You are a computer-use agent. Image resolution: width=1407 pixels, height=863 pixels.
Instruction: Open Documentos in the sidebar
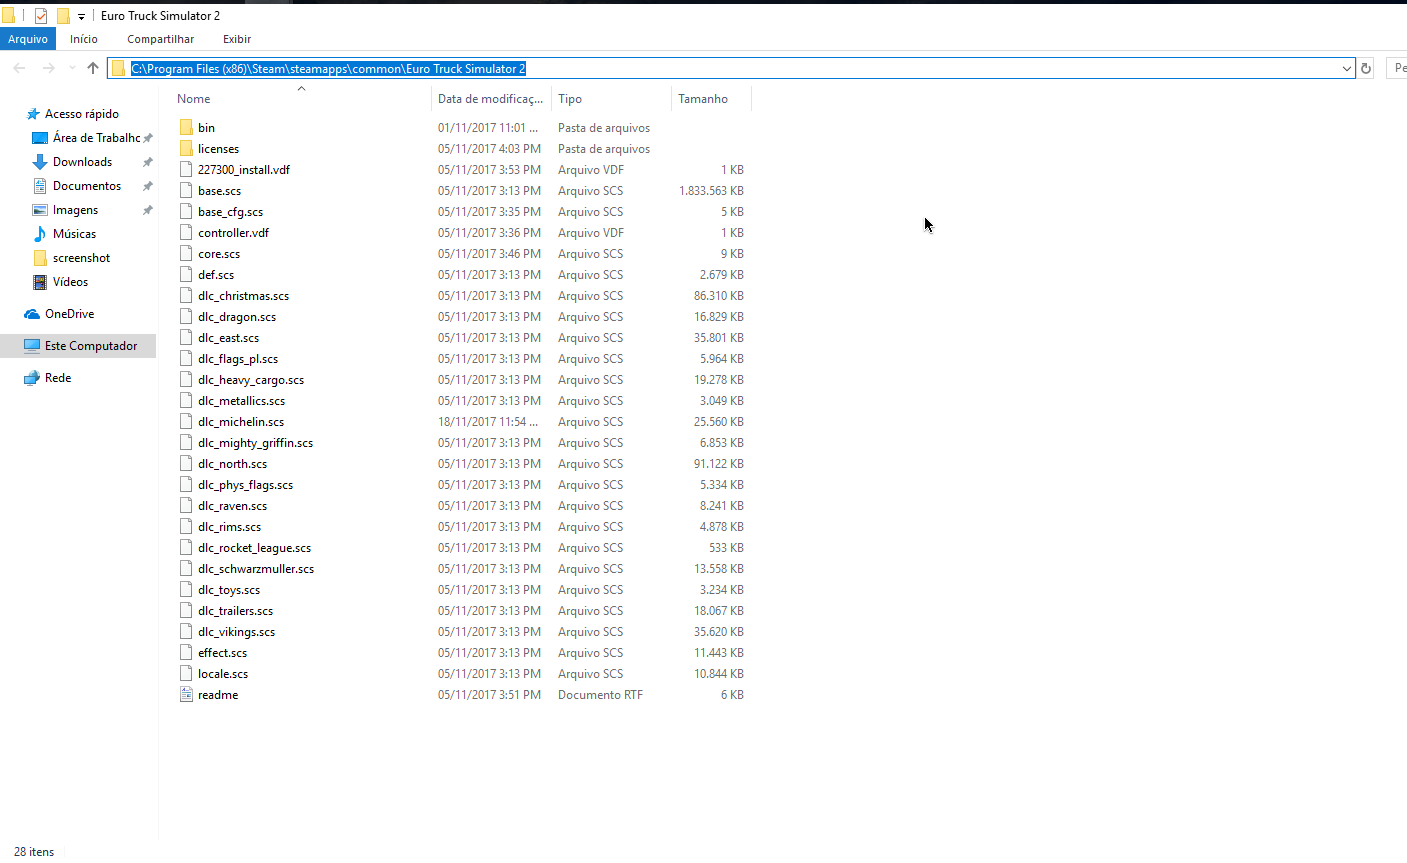point(87,186)
